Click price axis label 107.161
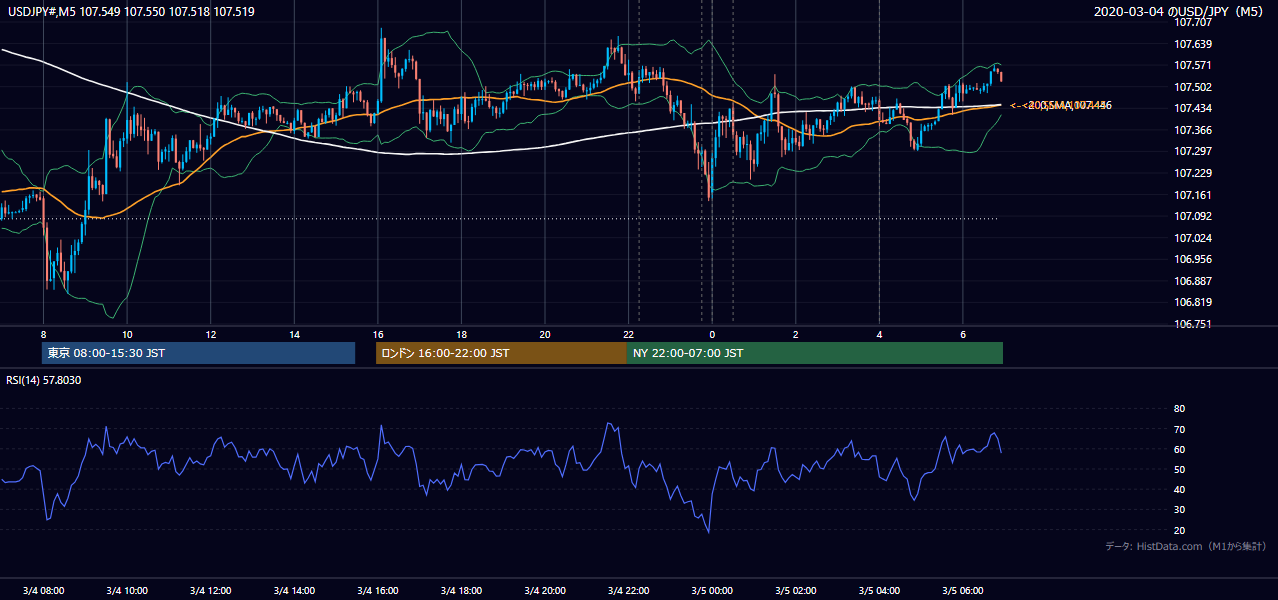Image resolution: width=1278 pixels, height=600 pixels. (1192, 195)
